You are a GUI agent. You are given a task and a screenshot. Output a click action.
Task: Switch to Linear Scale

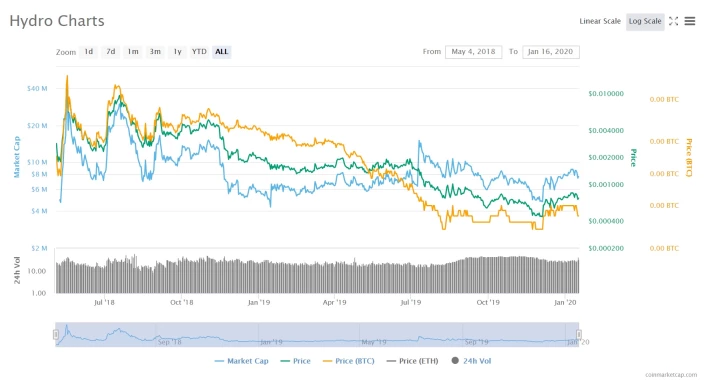[x=600, y=21]
